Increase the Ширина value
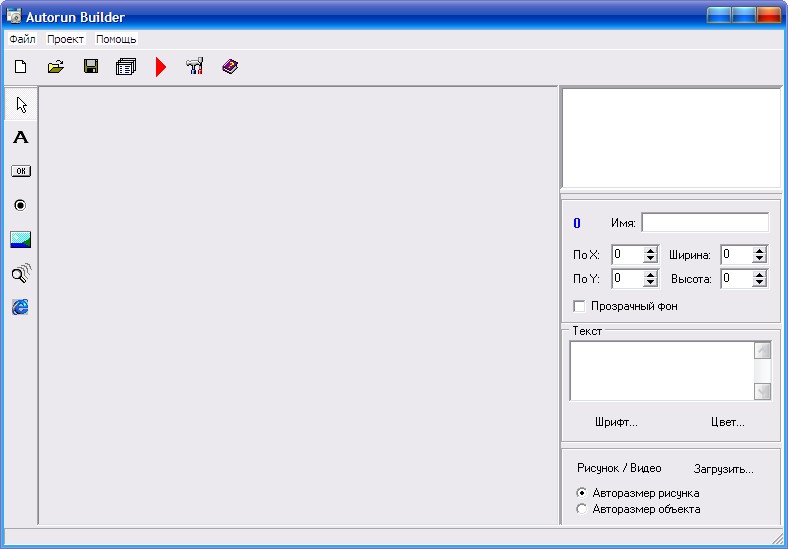Viewport: 788px width, 549px height. tap(759, 250)
